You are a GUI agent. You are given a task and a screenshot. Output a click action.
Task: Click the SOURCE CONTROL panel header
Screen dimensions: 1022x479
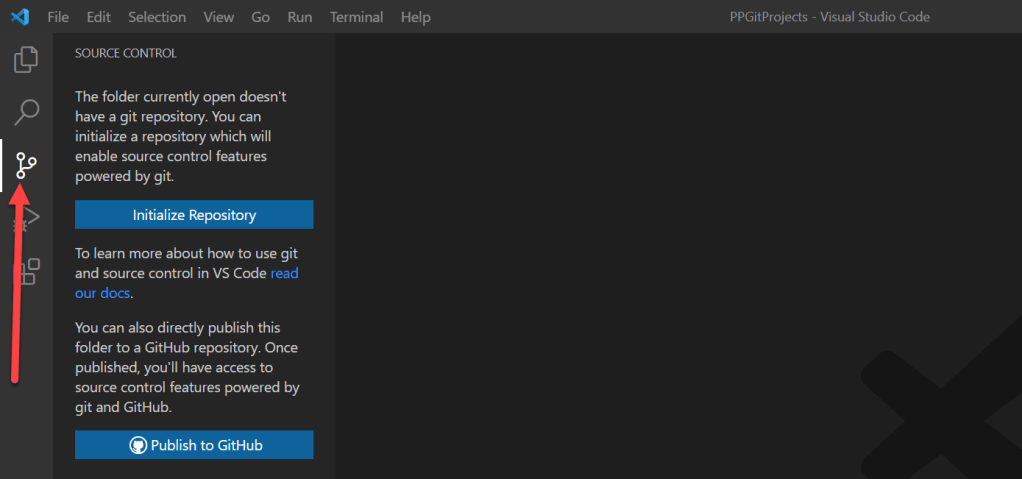click(125, 53)
